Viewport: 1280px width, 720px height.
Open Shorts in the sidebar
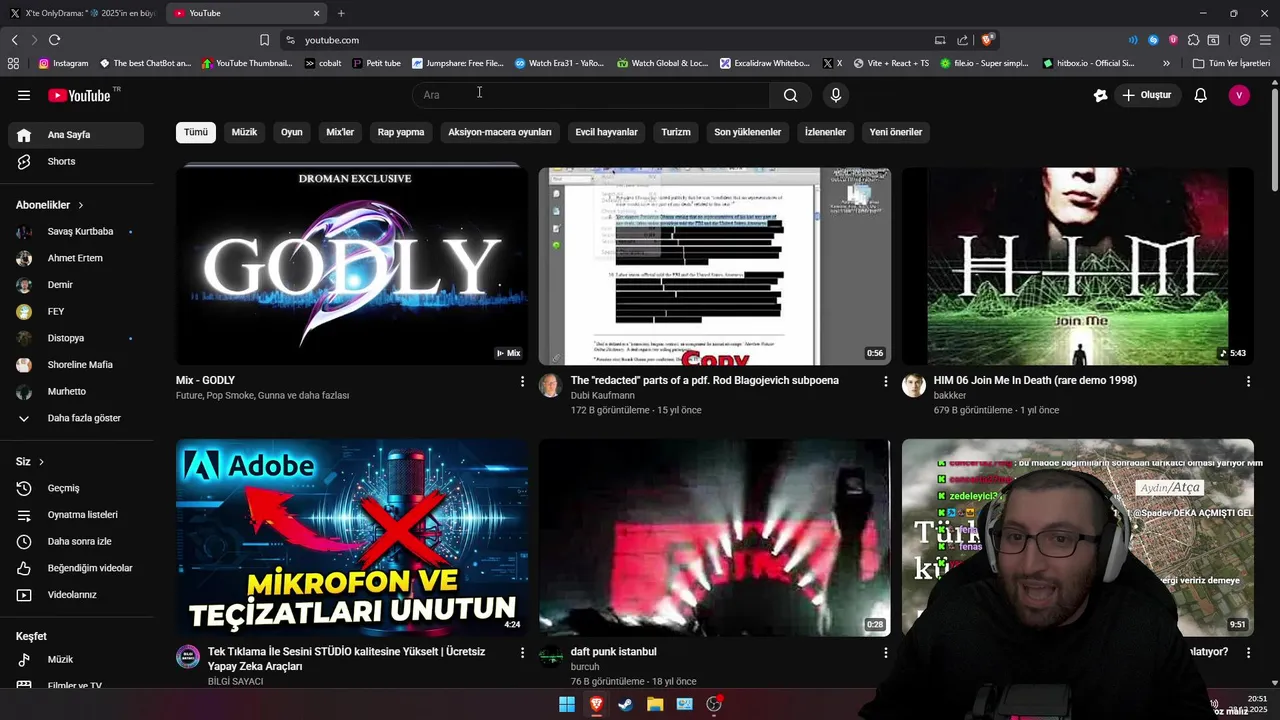(76, 161)
